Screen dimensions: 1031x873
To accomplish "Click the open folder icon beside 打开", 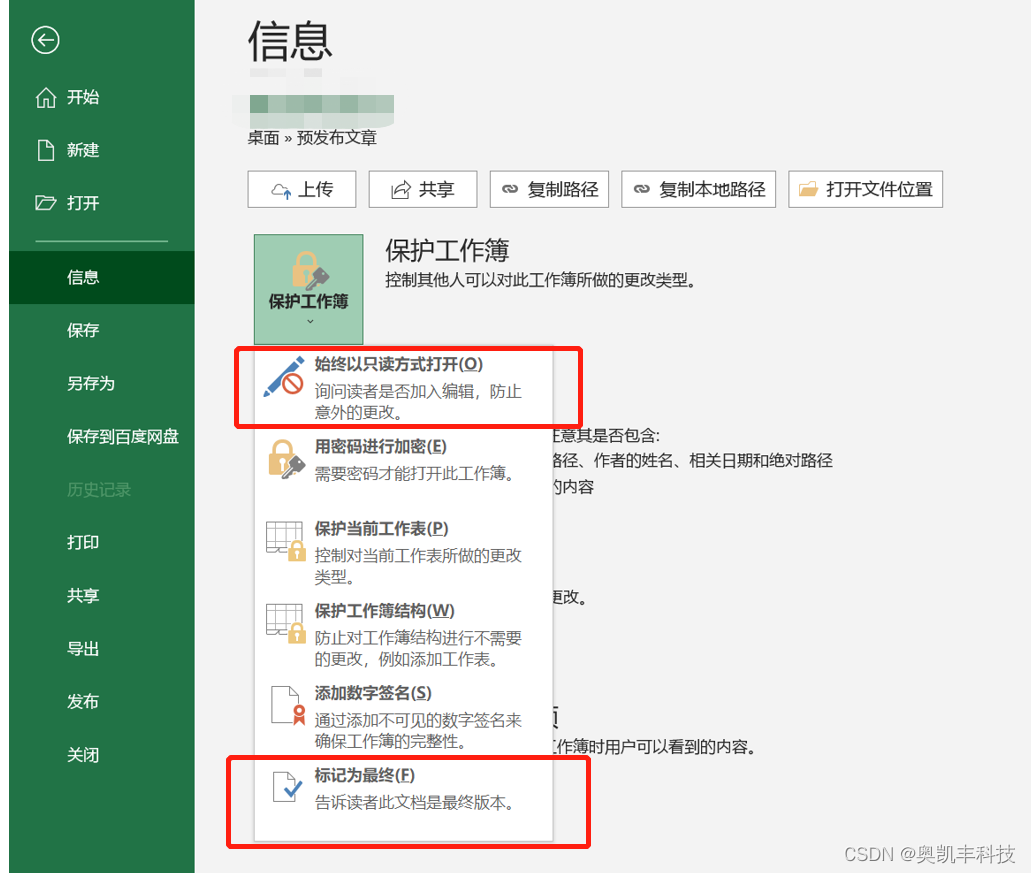I will [45, 202].
